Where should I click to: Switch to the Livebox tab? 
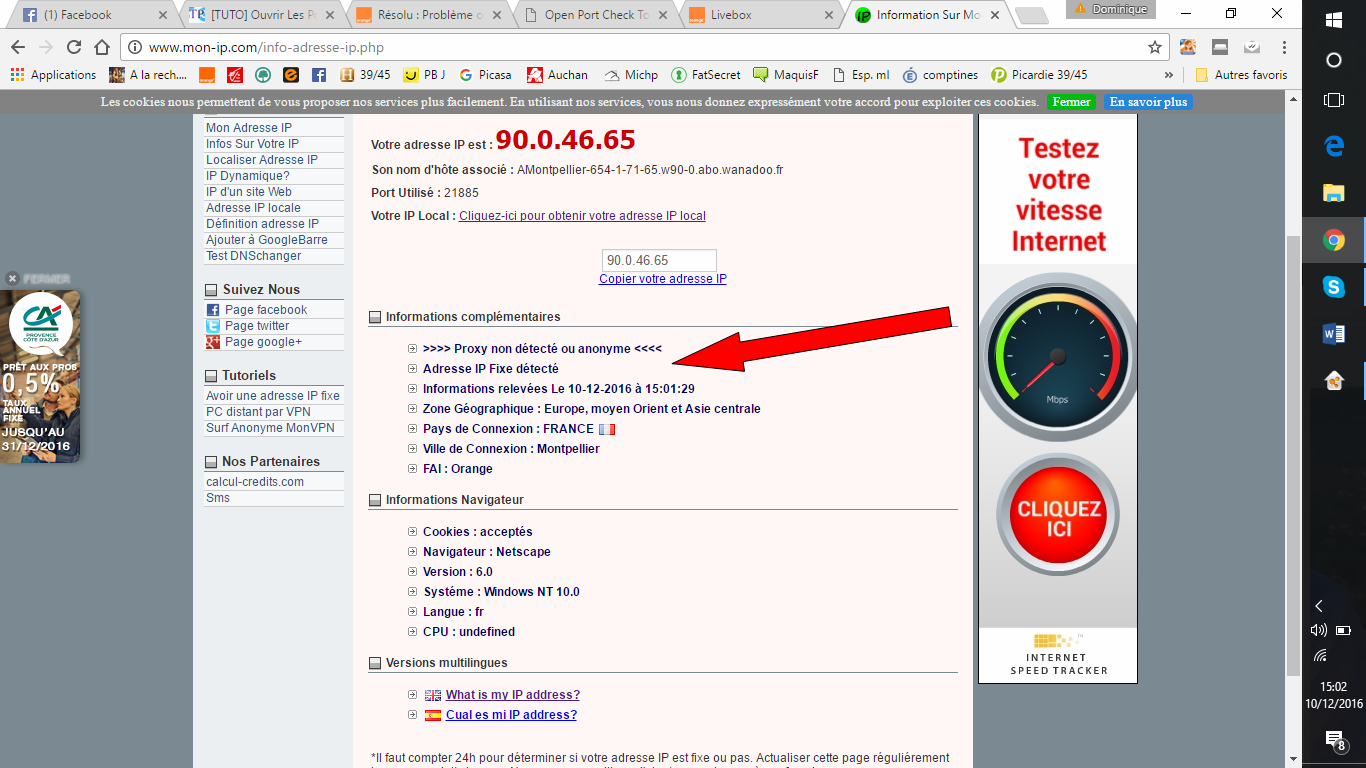click(760, 15)
